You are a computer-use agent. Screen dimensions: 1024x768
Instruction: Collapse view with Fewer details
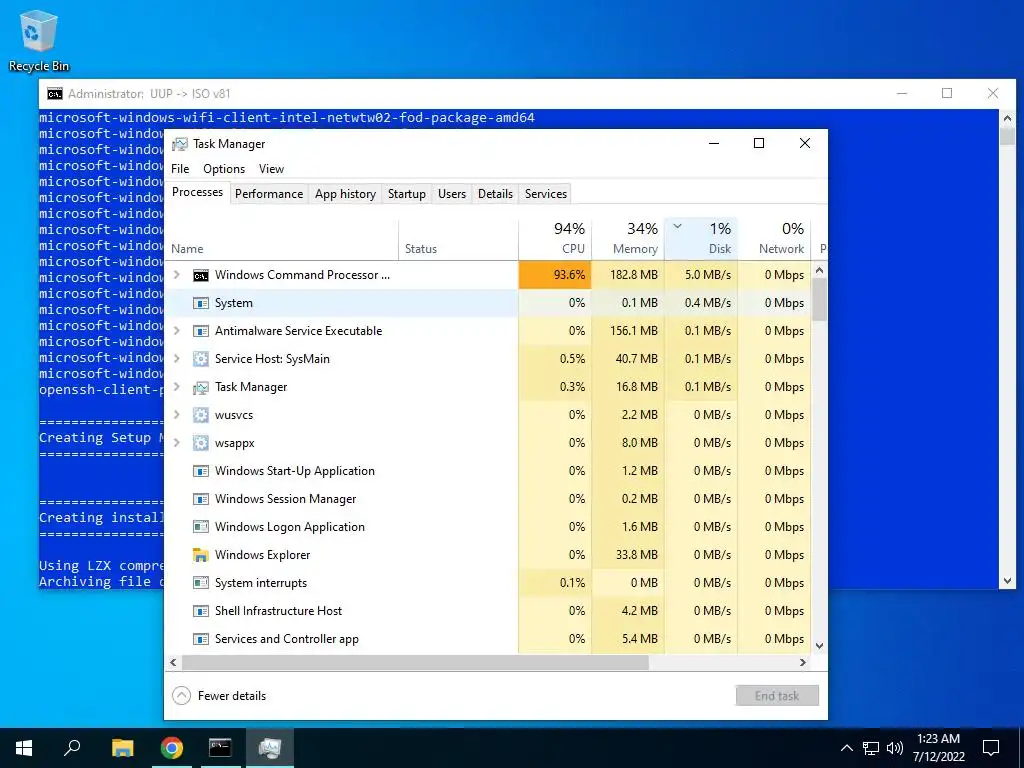[219, 696]
